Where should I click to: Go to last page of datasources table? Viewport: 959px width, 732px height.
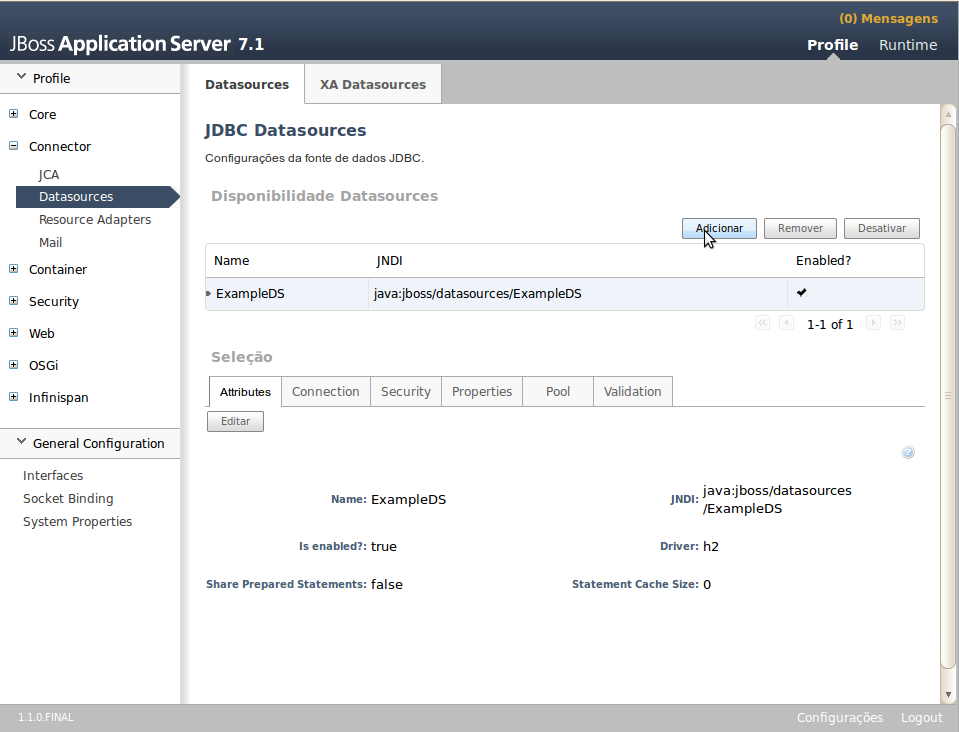[x=897, y=323]
